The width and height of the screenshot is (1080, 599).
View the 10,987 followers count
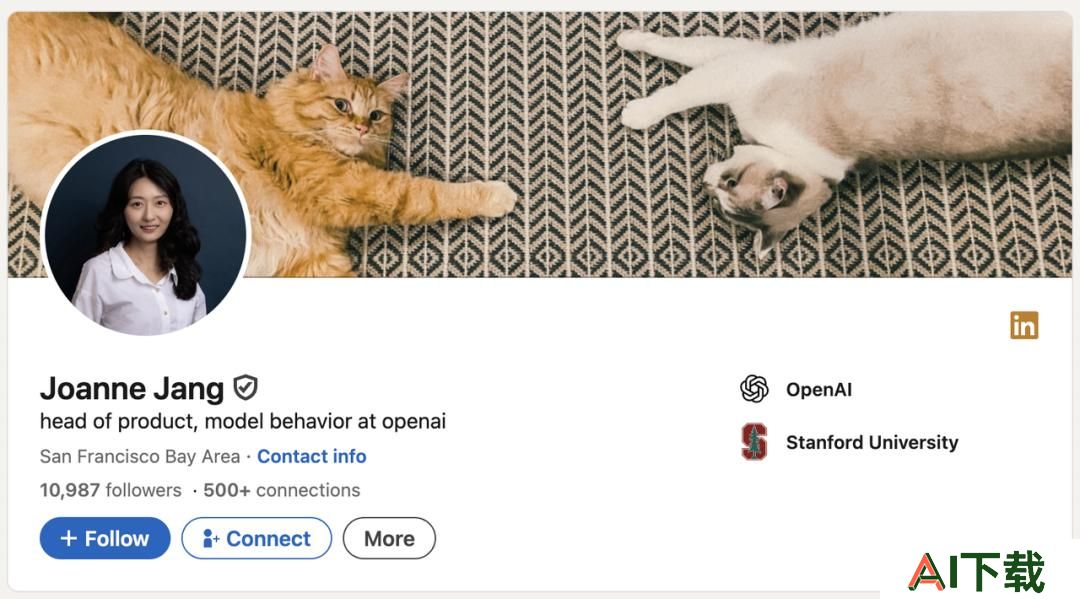[110, 490]
